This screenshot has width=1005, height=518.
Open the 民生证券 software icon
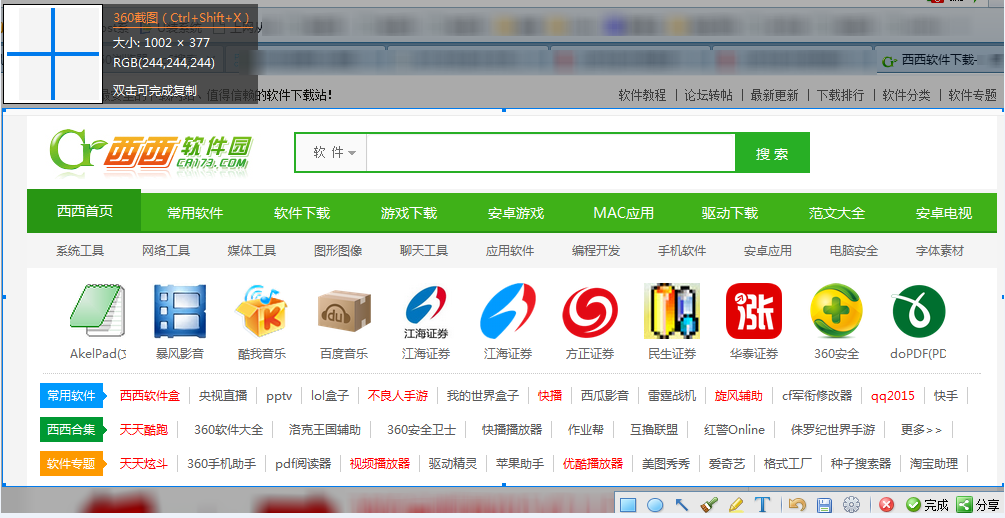coord(672,311)
